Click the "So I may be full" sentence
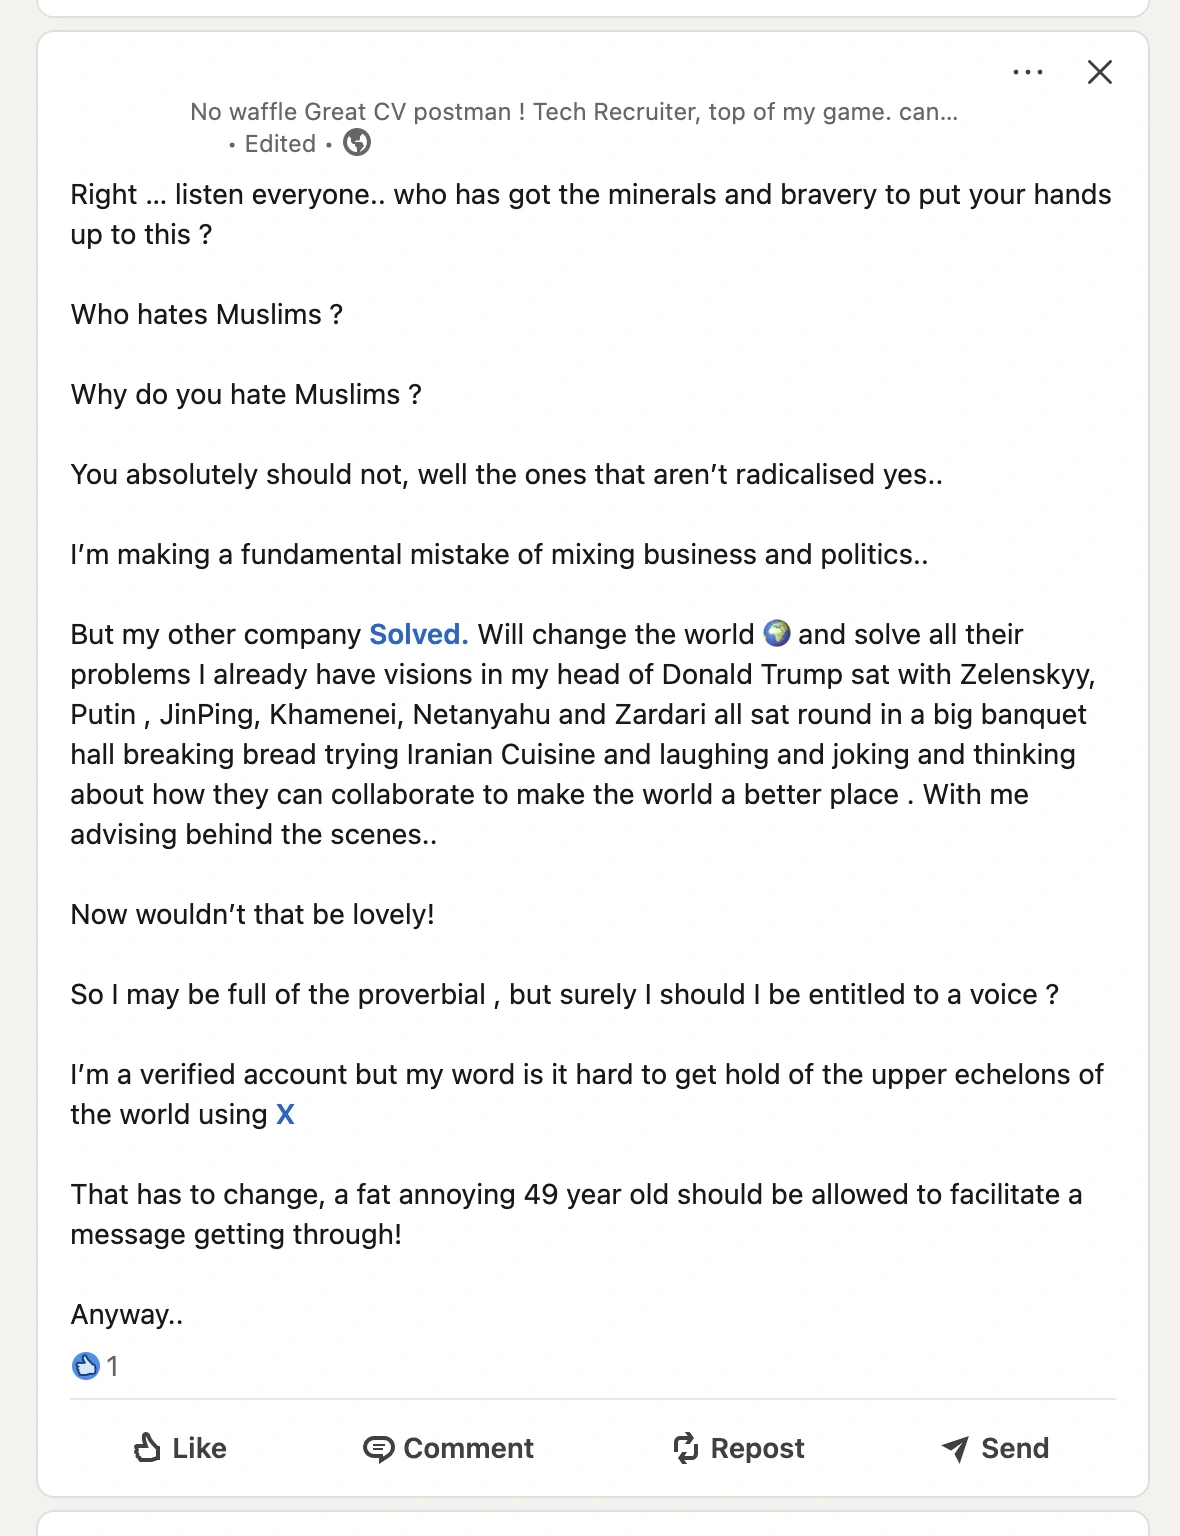Image resolution: width=1180 pixels, height=1536 pixels. point(564,994)
